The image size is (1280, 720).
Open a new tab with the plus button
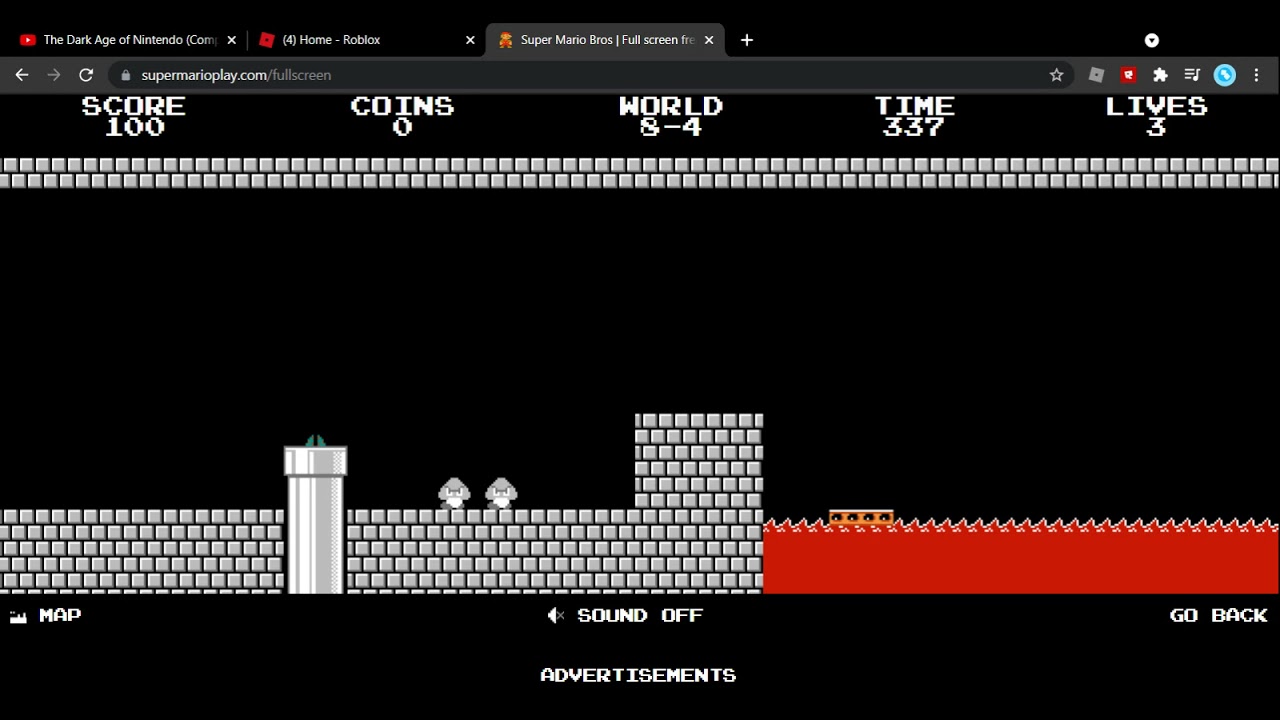746,40
